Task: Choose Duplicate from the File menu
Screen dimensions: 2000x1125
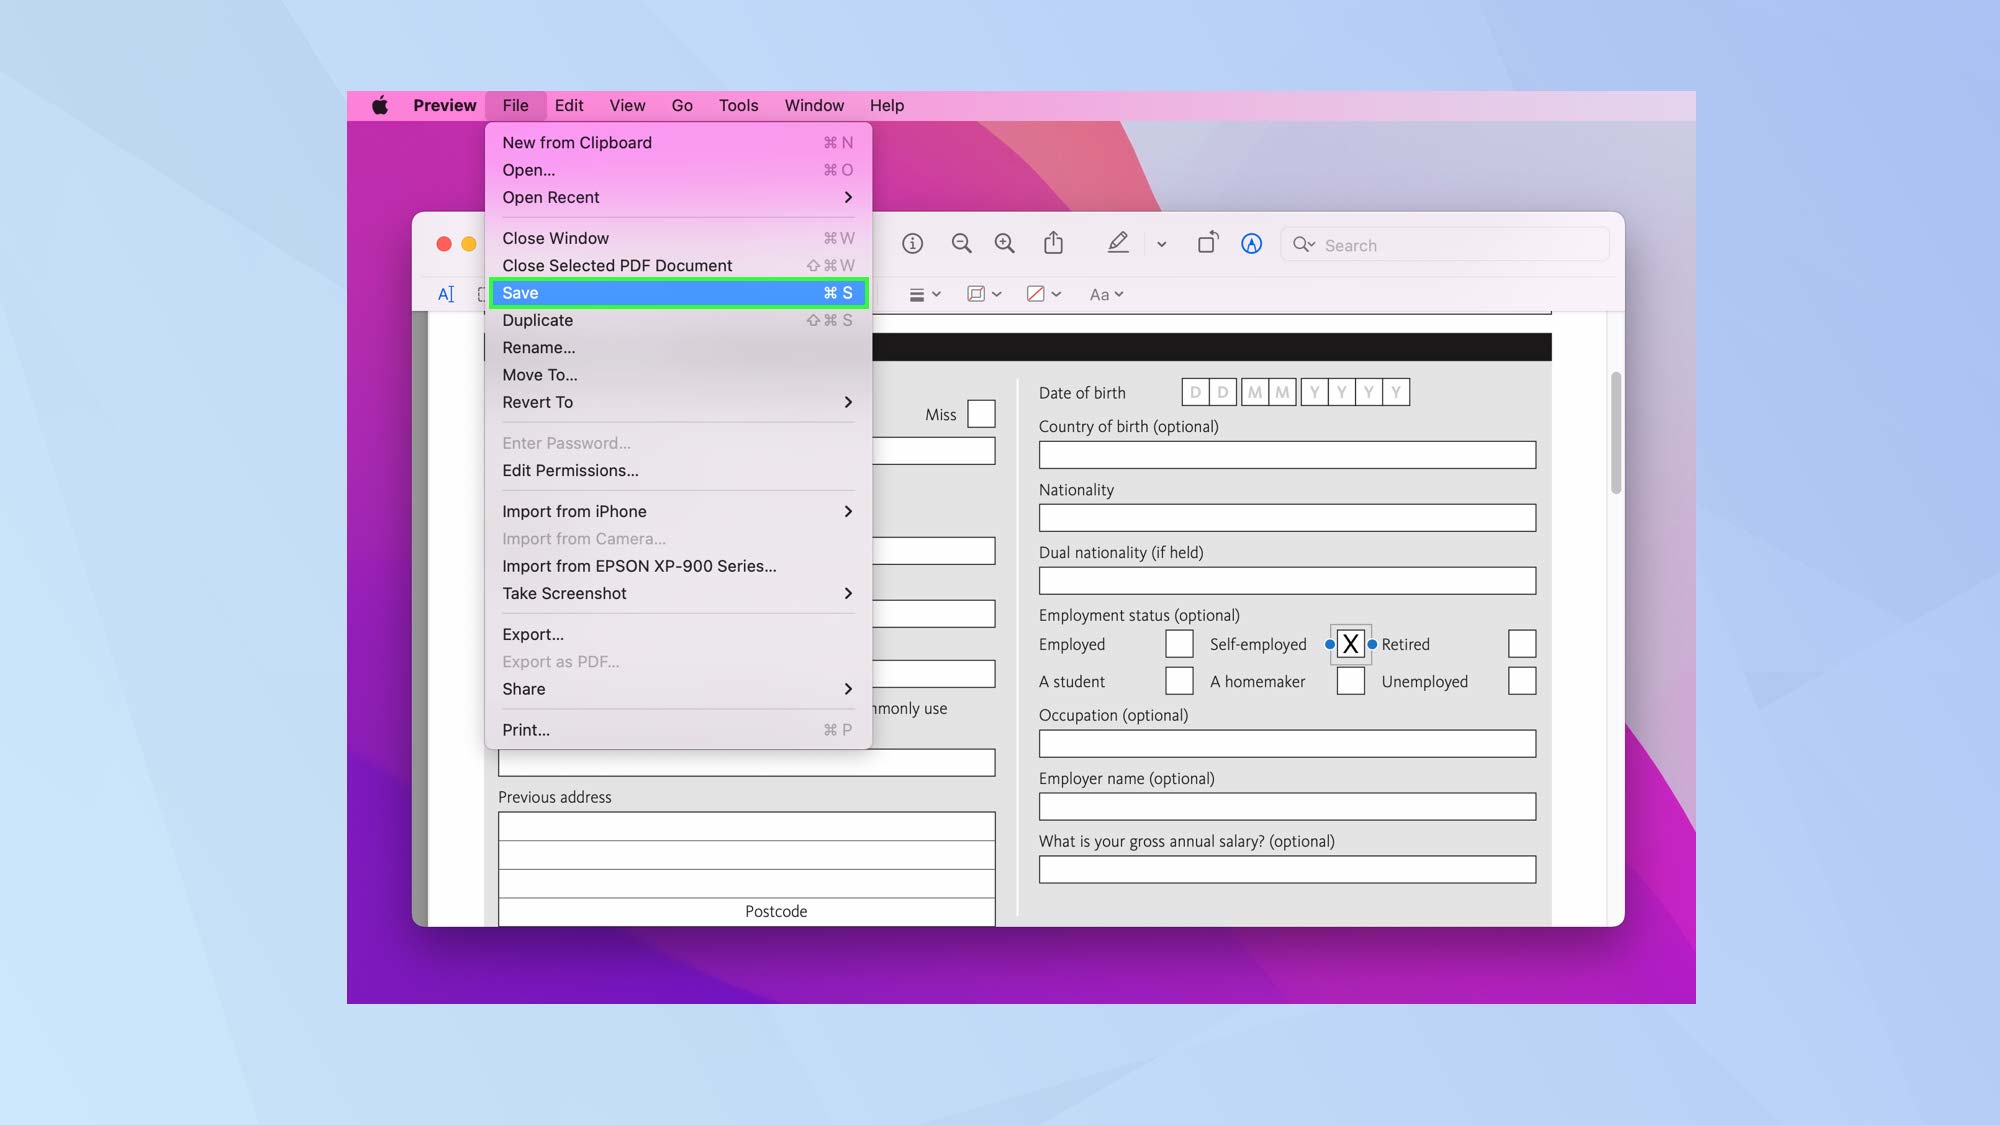Action: 537,320
